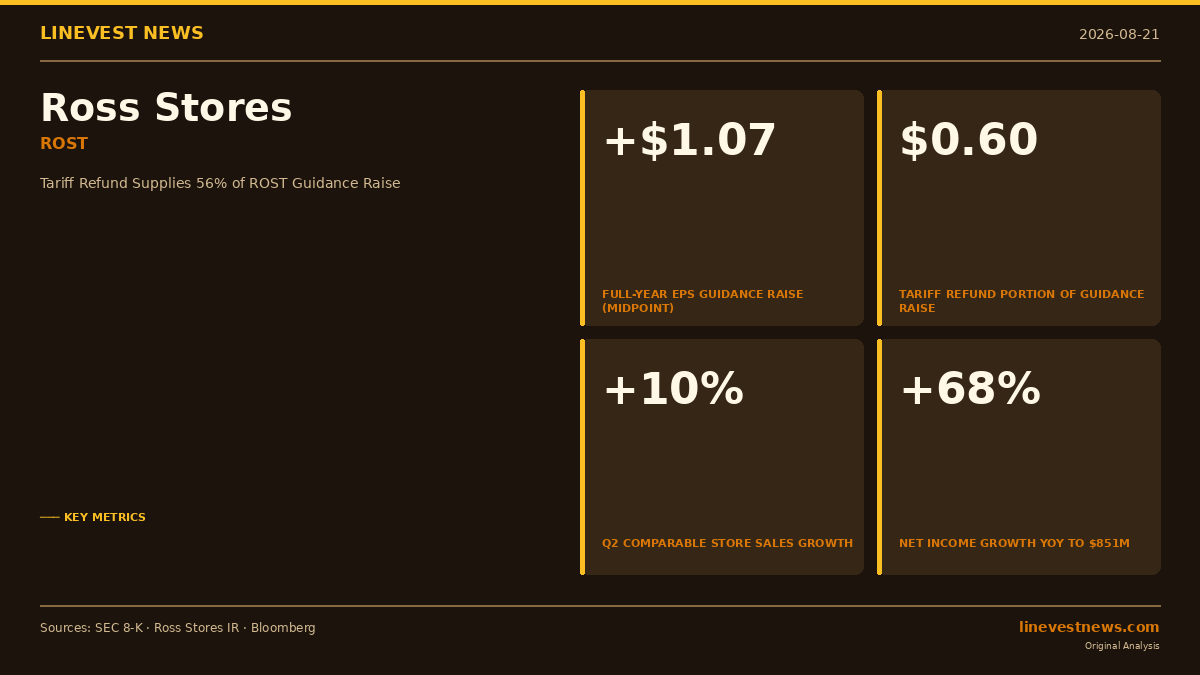Screen dimensions: 1200x675
Task: Click the Tariff Refund subtitle text
Action: (x=220, y=184)
